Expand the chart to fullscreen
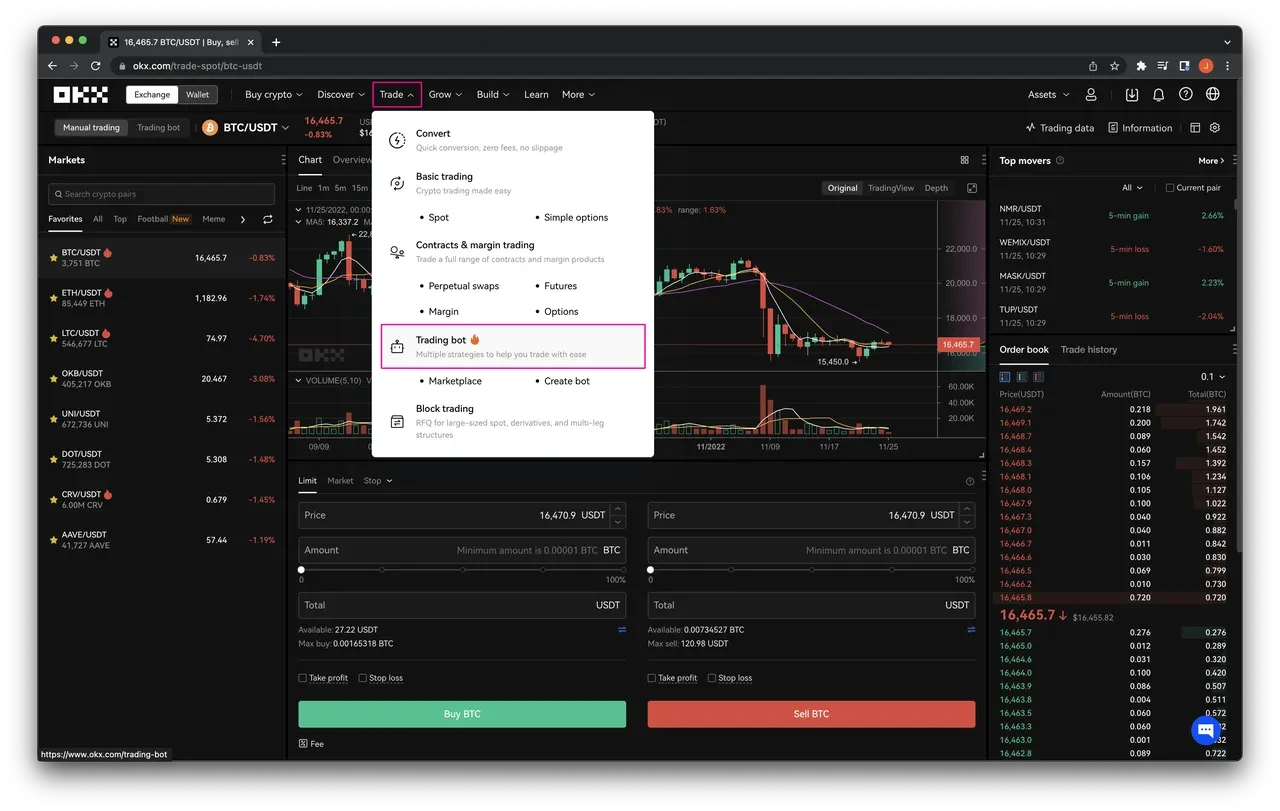Screen dimensions: 1280x811 coord(971,187)
